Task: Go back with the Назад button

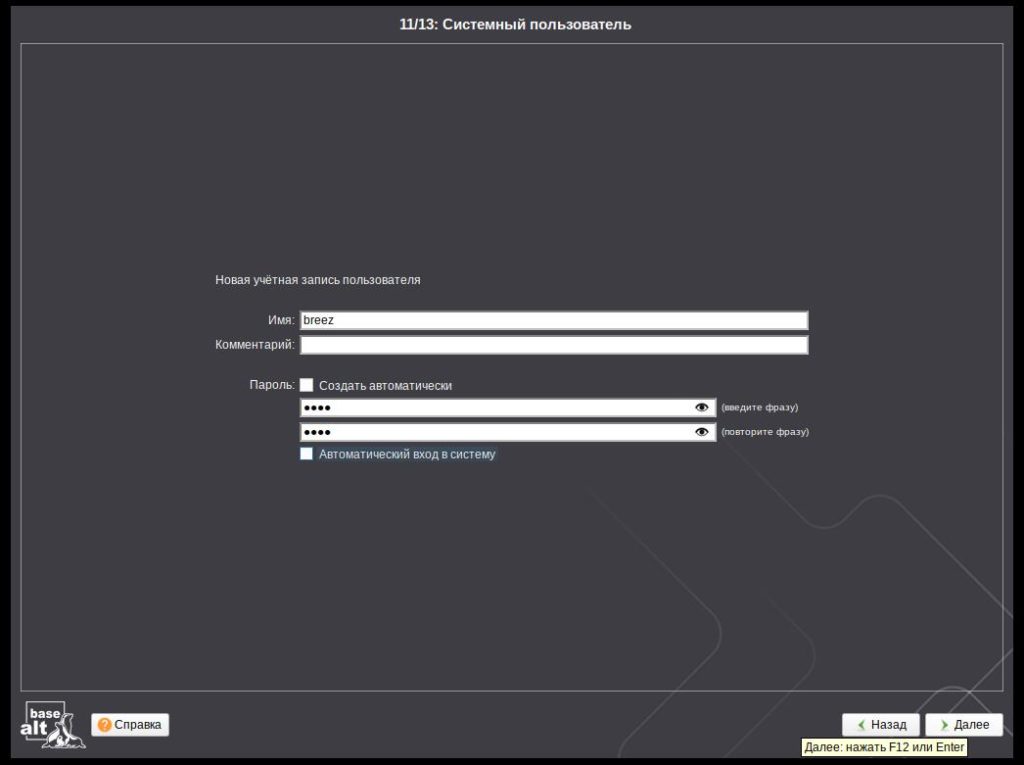Action: tap(881, 725)
